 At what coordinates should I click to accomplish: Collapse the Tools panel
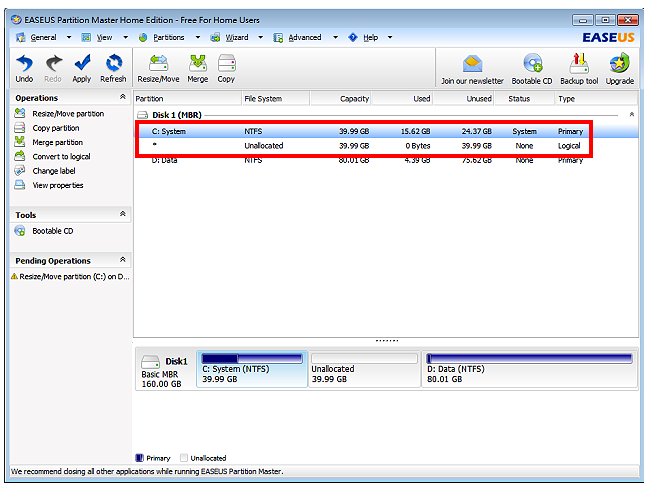tap(123, 214)
